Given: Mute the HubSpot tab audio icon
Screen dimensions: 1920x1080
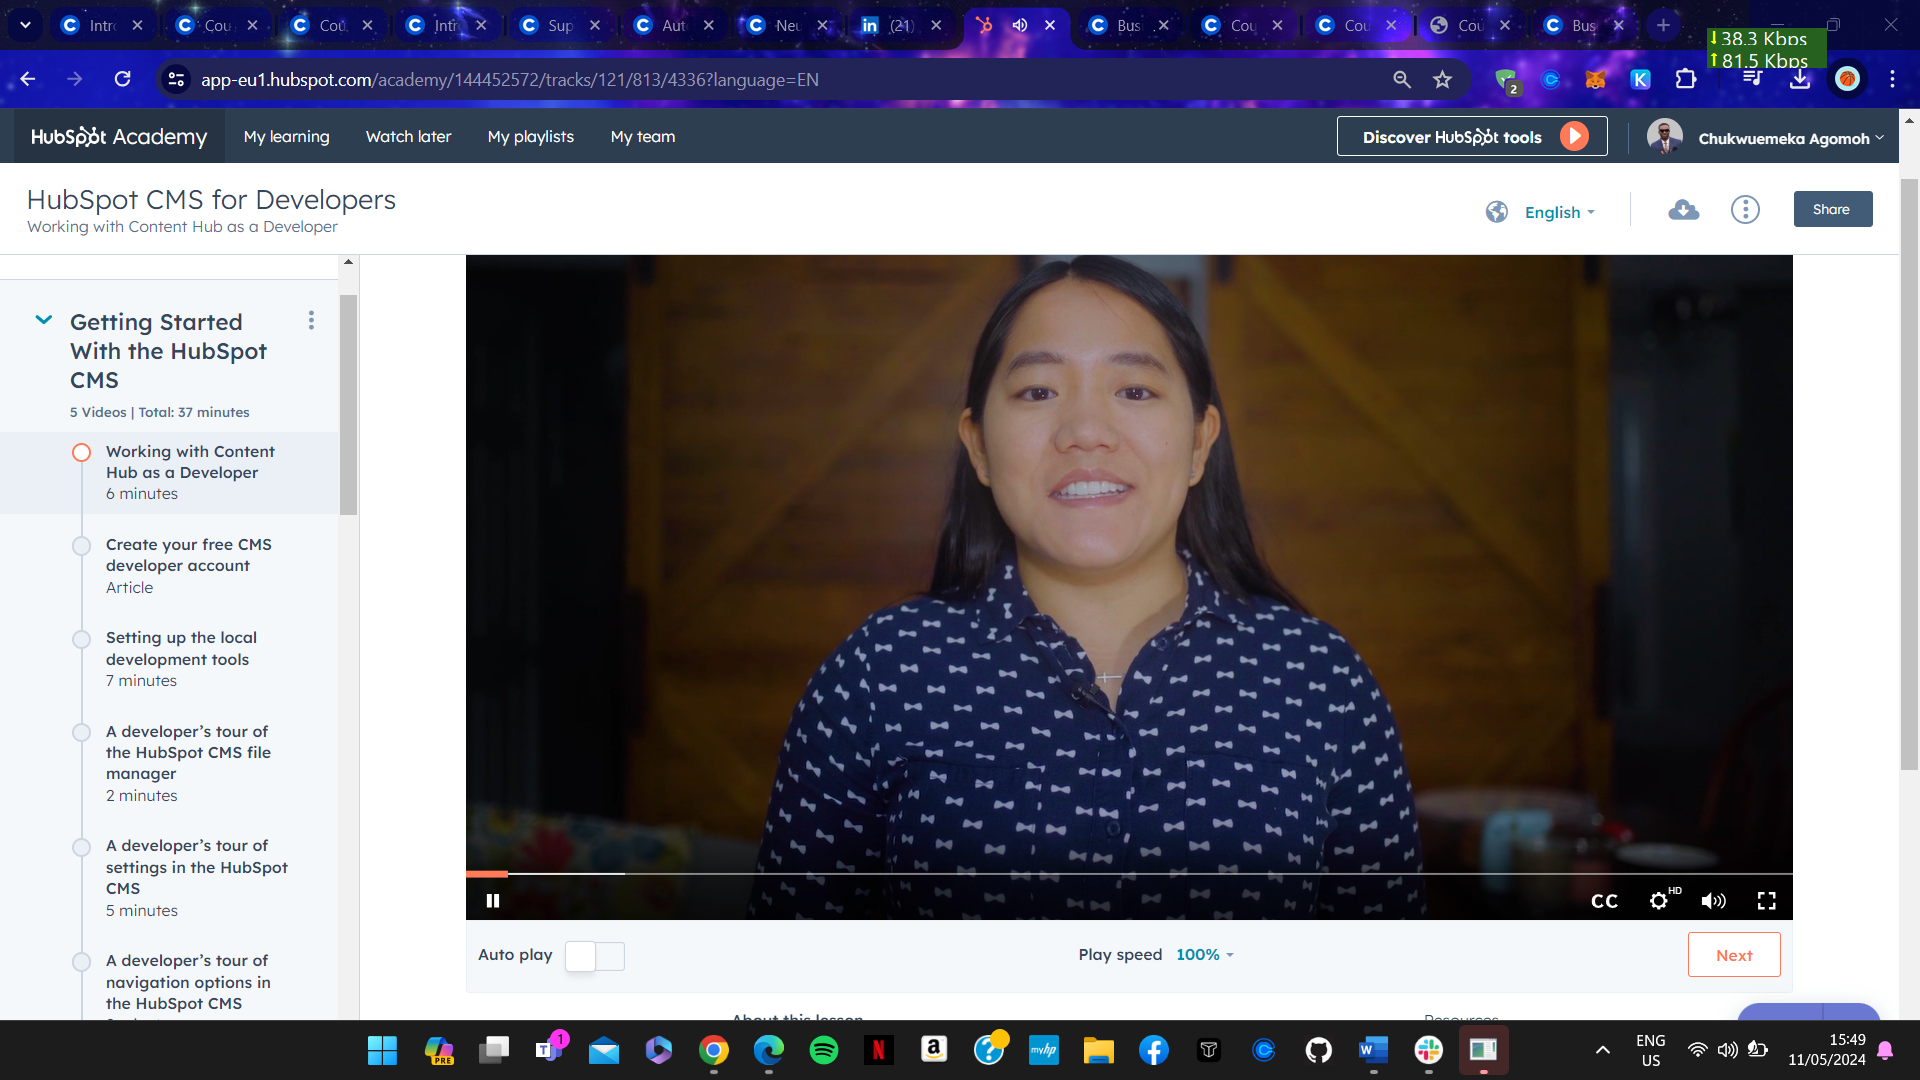Looking at the screenshot, I should pos(1019,26).
